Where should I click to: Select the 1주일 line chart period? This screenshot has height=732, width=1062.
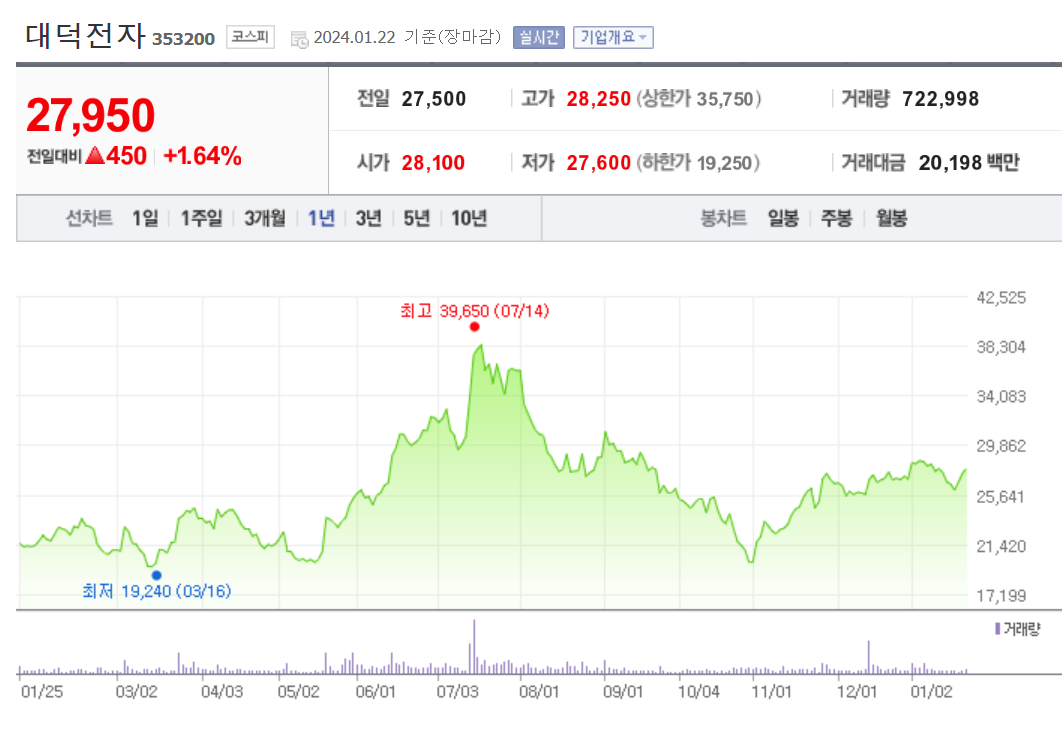[x=201, y=218]
